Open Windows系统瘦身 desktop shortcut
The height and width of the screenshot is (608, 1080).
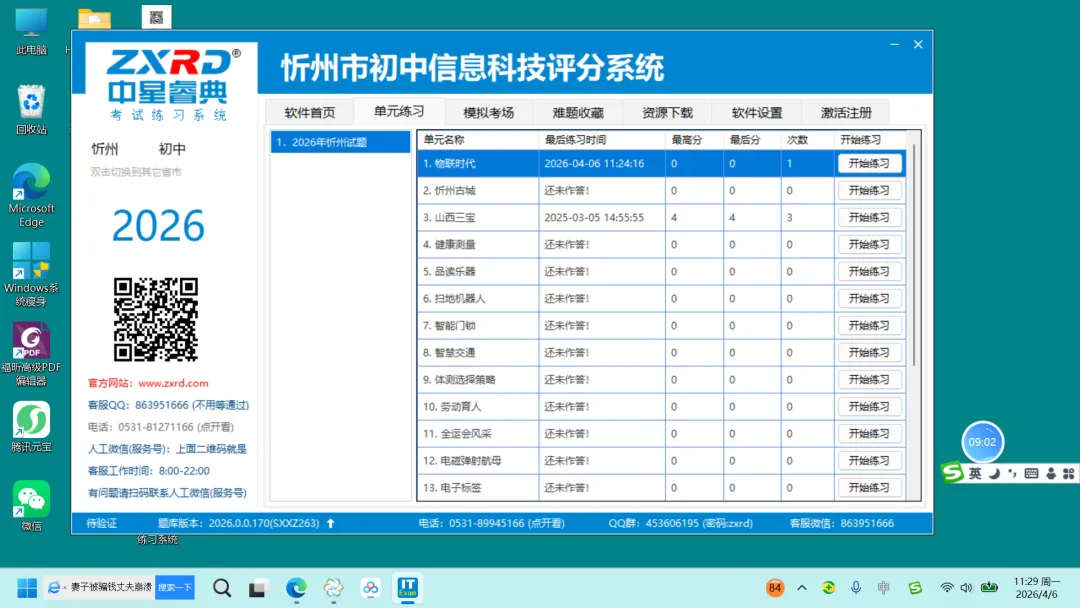tap(31, 275)
